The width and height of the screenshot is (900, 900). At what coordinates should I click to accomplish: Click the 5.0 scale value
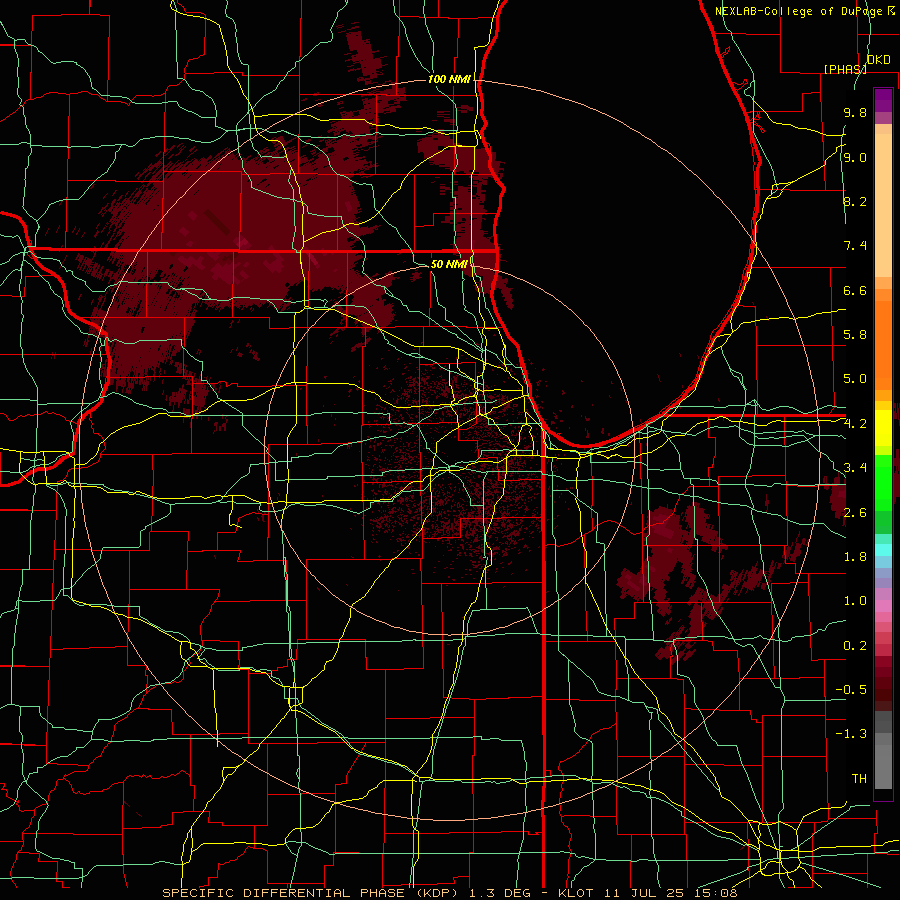point(855,379)
